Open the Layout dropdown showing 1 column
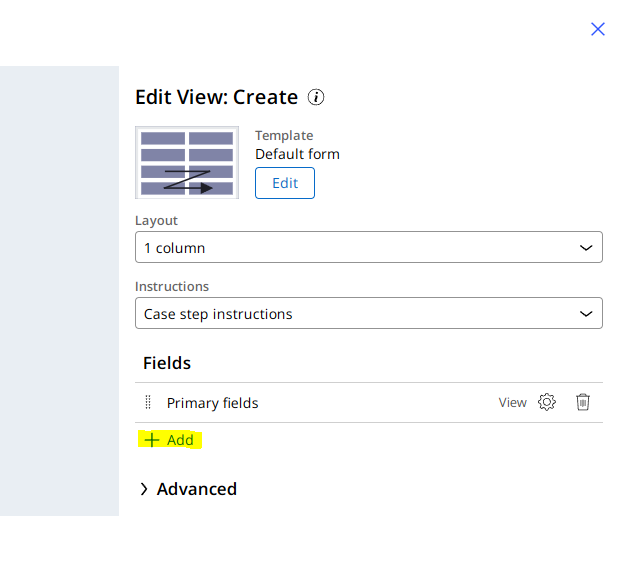 click(x=368, y=247)
